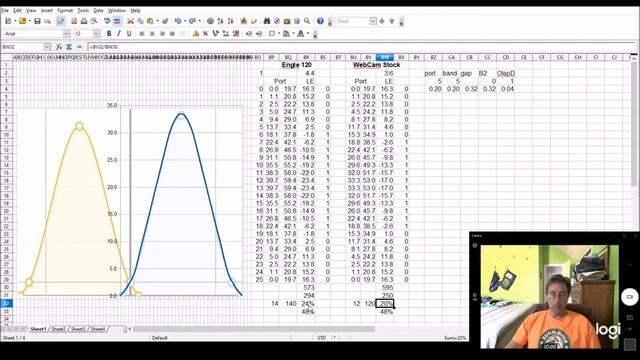Apply Percent number format icon

pos(205,33)
